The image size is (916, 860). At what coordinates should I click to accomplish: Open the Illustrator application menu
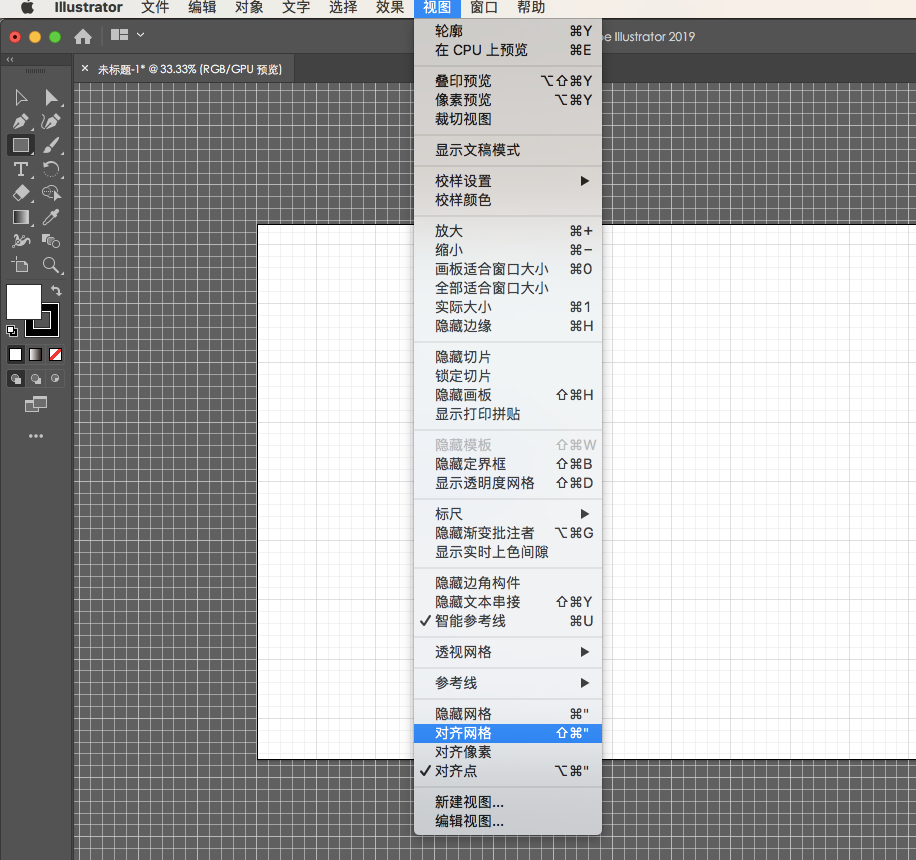coord(88,8)
